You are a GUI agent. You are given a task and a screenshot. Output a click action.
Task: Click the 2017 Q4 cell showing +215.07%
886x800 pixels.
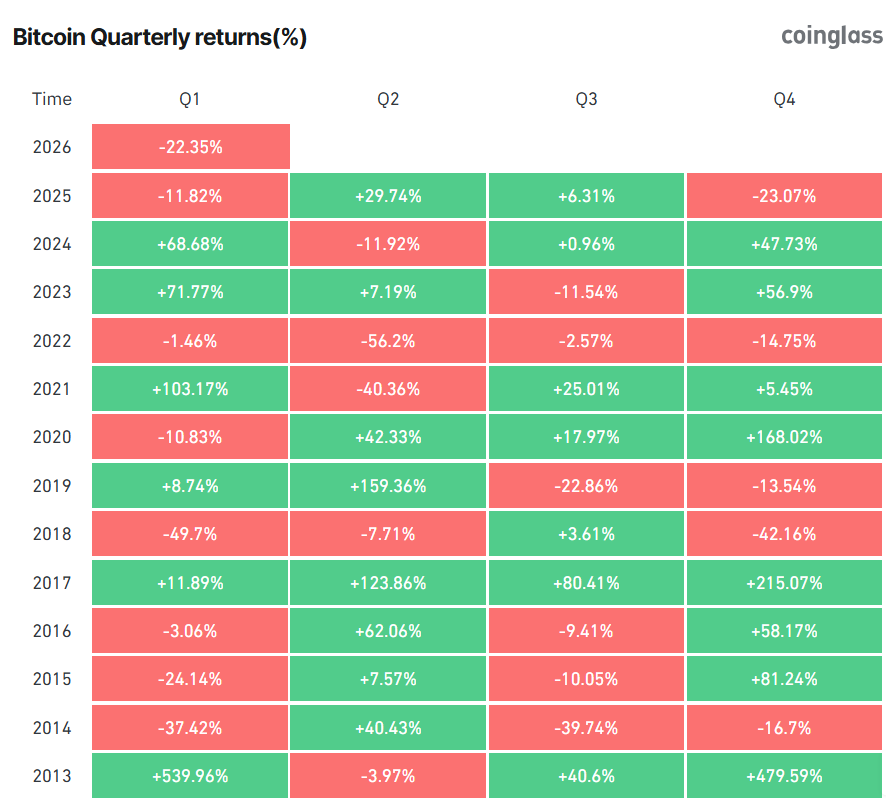[784, 582]
